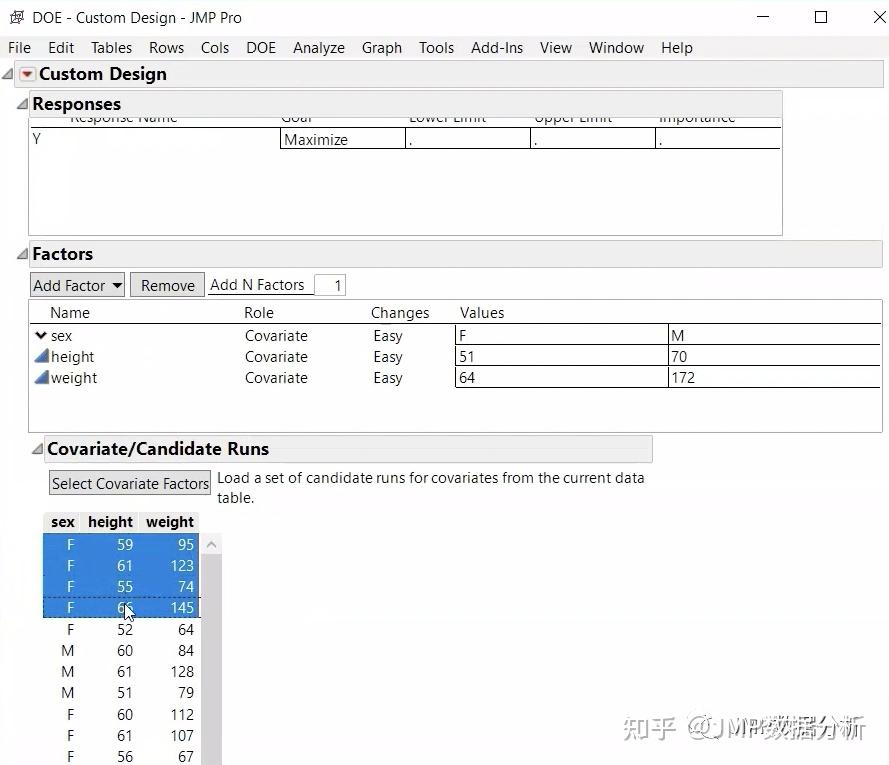Open the Maximize goal selector for Y
Screen dimensions: 889x765
342,138
